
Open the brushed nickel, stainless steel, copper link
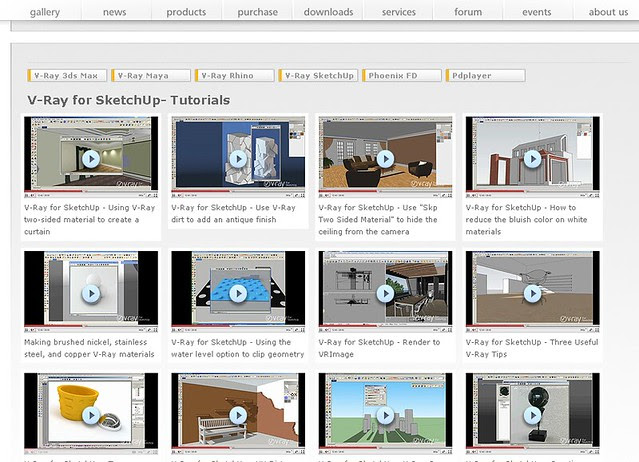[x=89, y=348]
